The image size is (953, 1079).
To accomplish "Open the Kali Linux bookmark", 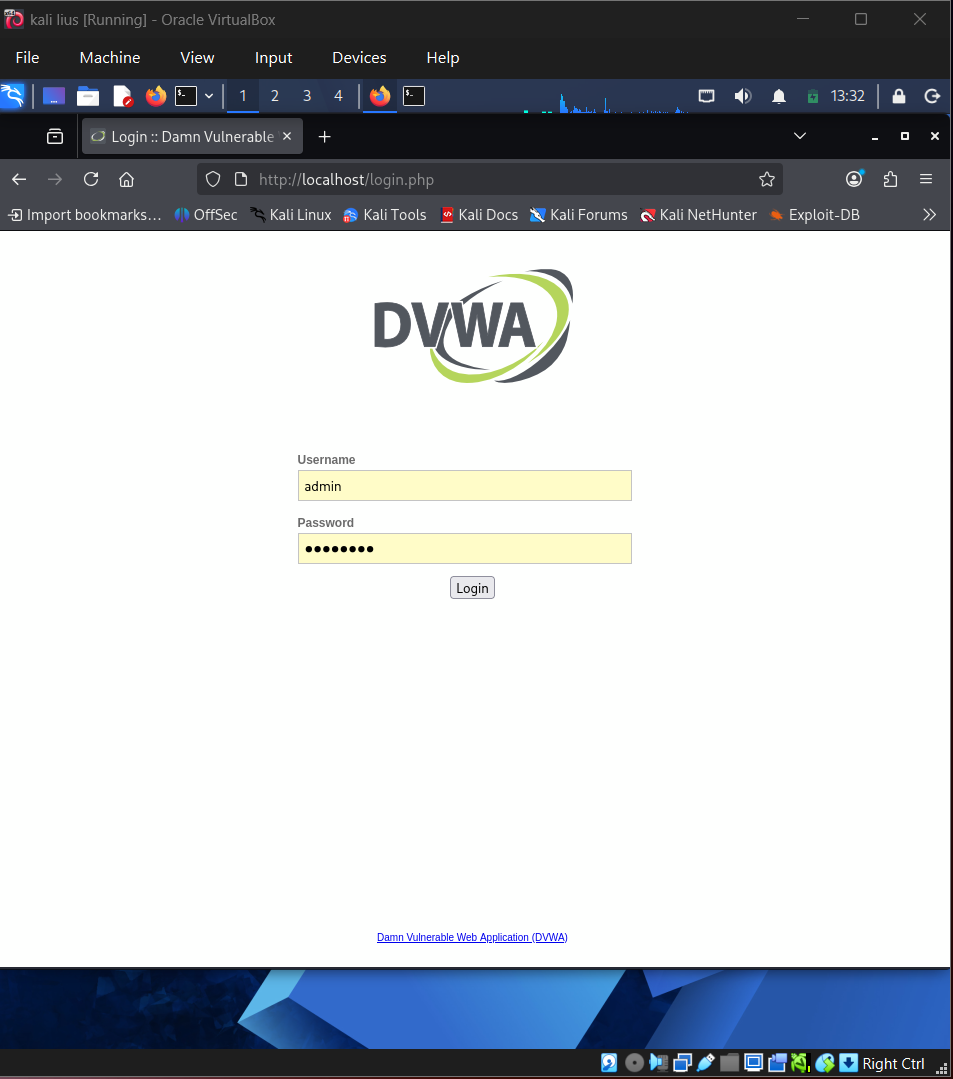I will point(290,215).
